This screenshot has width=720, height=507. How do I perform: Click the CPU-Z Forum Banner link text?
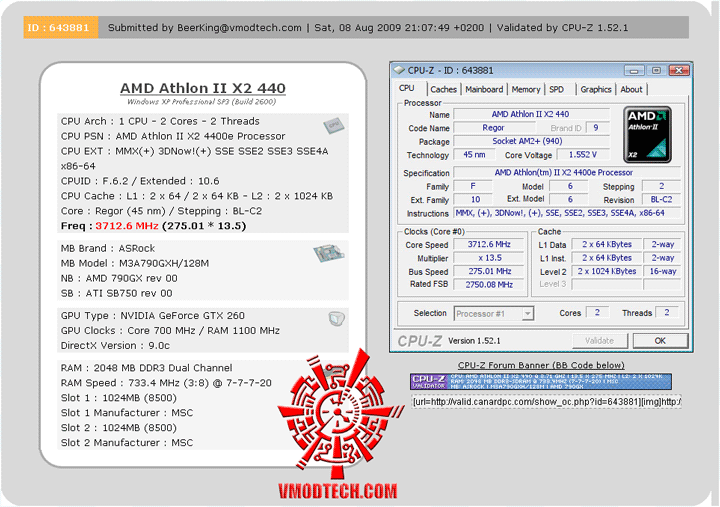541,366
